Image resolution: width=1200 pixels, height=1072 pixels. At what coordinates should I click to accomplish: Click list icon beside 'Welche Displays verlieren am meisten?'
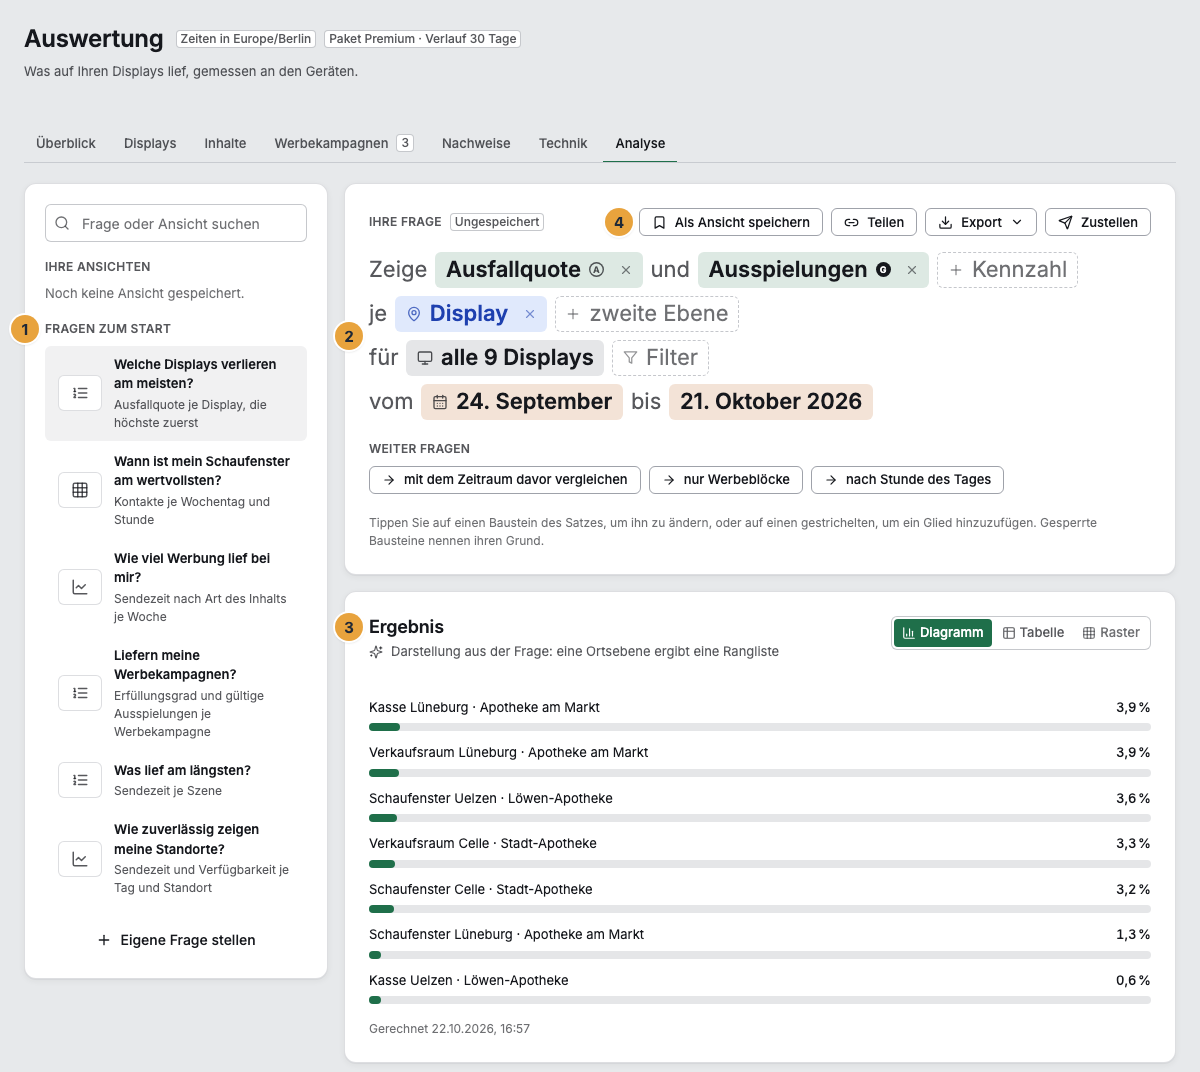click(80, 393)
